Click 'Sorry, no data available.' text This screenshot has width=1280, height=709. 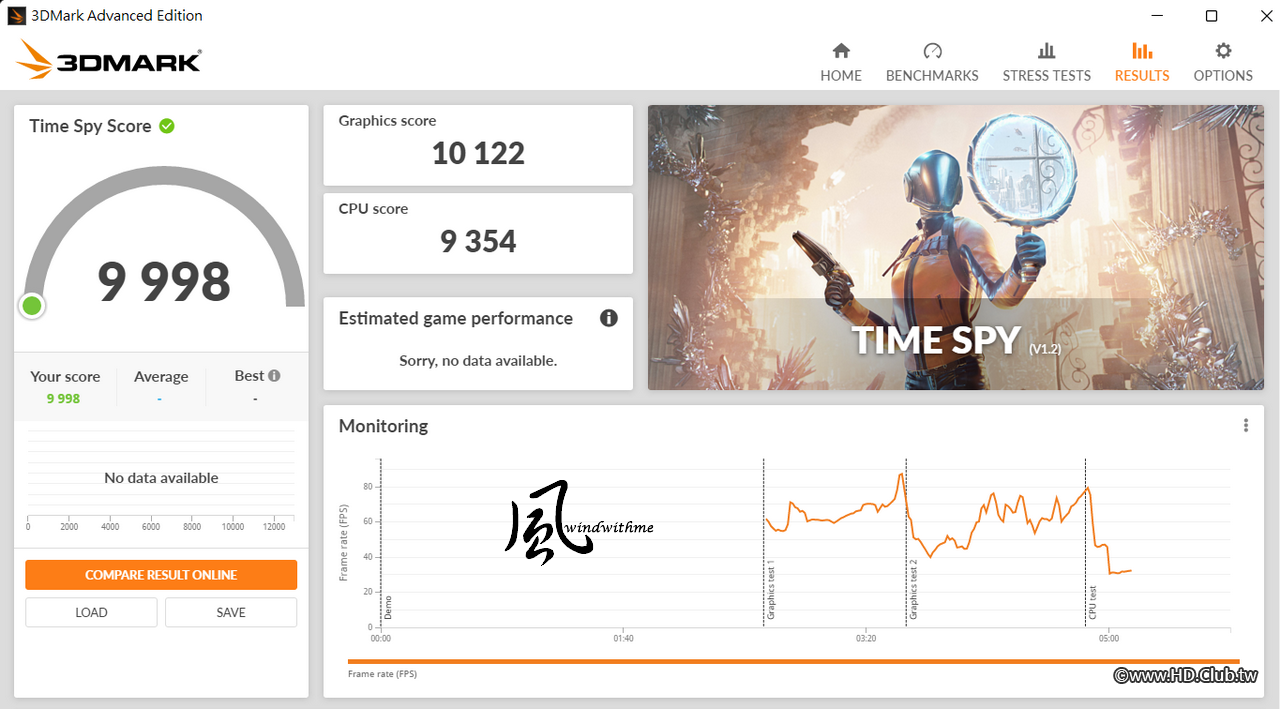tap(478, 360)
